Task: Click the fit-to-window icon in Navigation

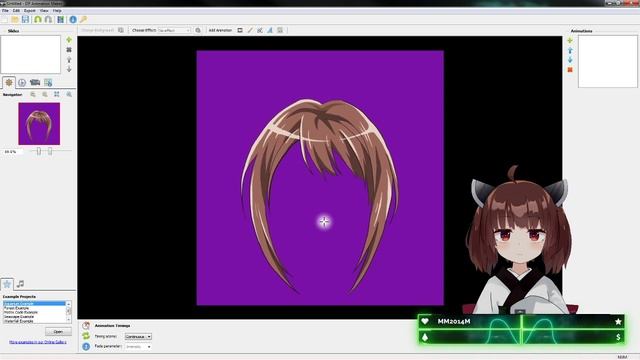Action: pos(57,94)
